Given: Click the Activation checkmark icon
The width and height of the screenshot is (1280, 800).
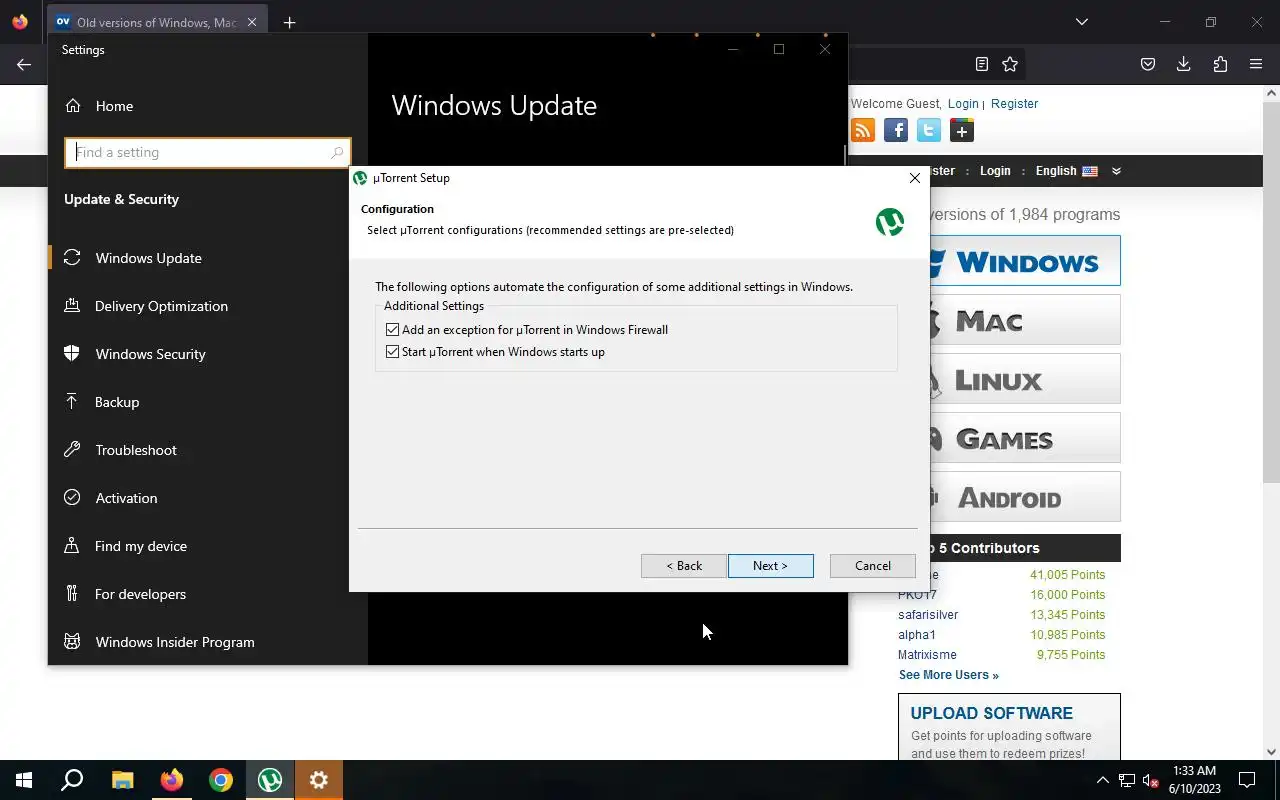Looking at the screenshot, I should coord(72,497).
